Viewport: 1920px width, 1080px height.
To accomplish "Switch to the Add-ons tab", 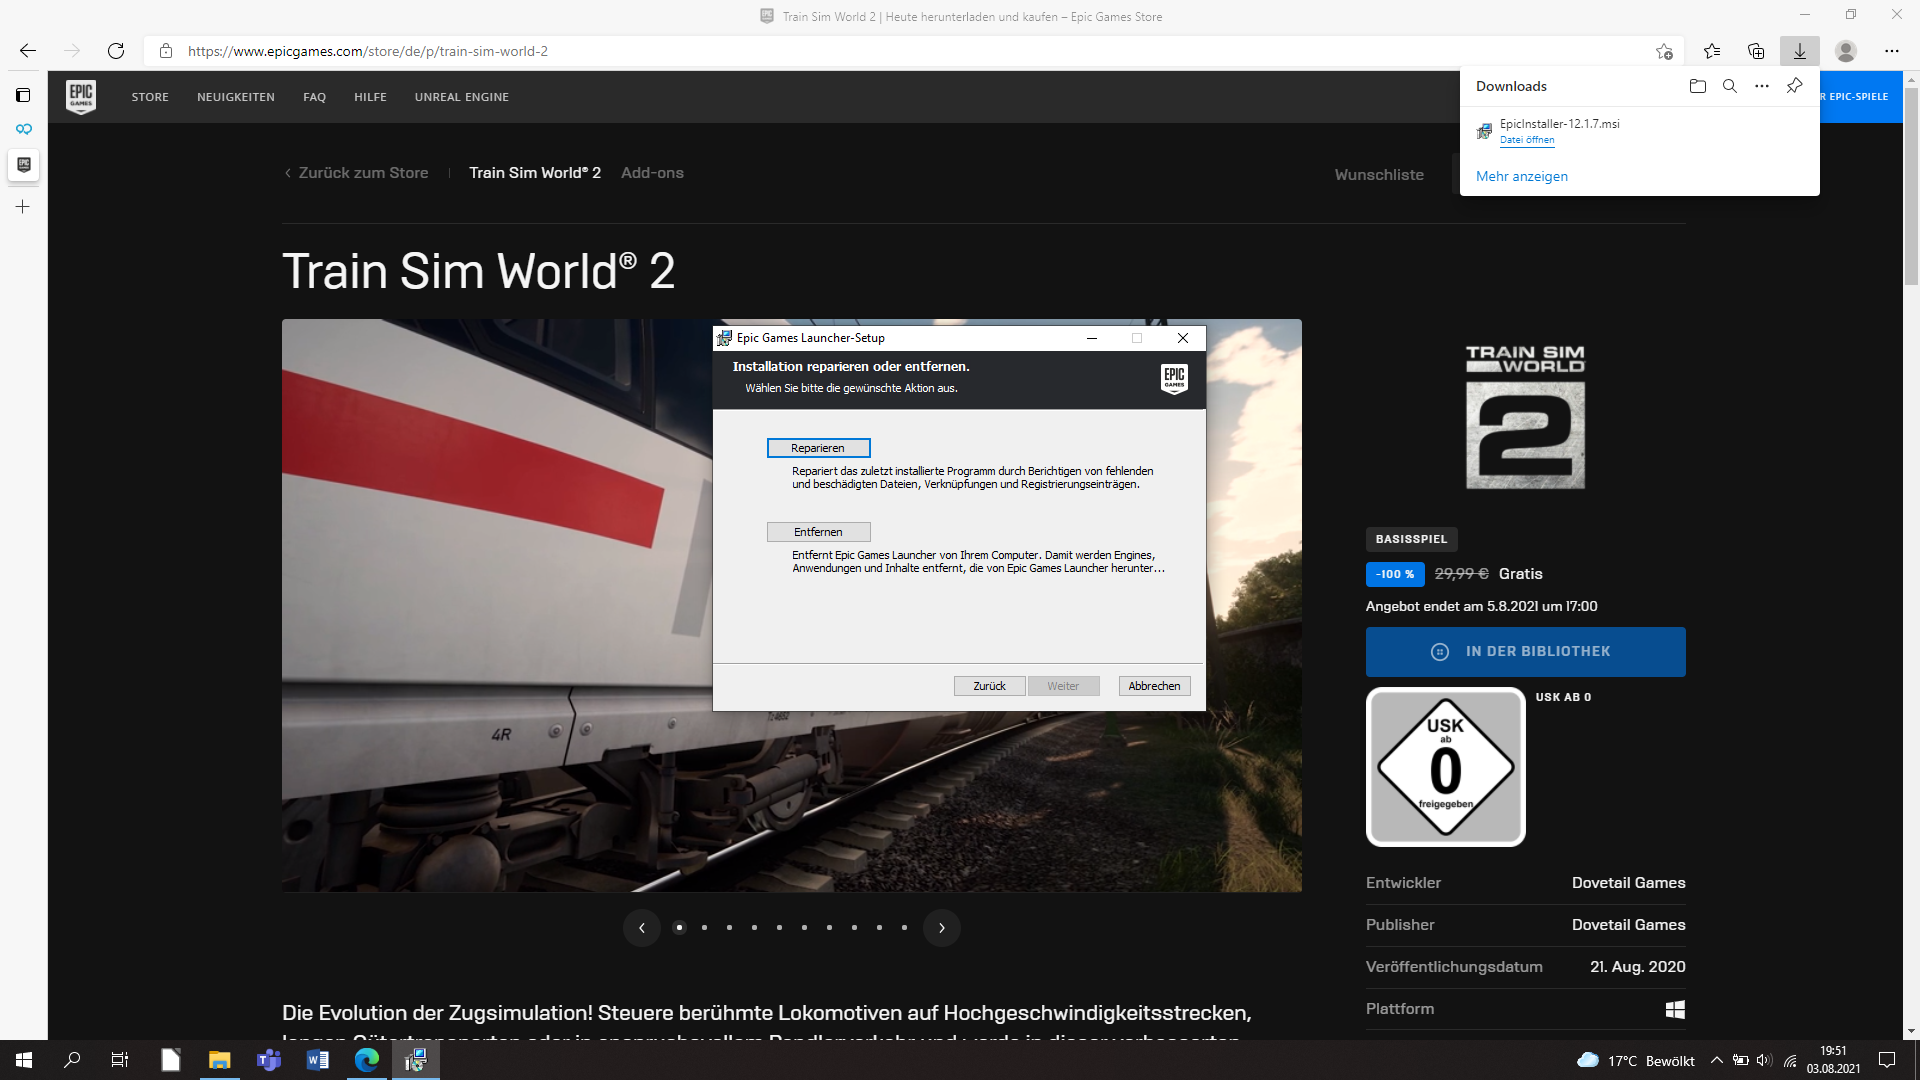I will click(x=652, y=173).
